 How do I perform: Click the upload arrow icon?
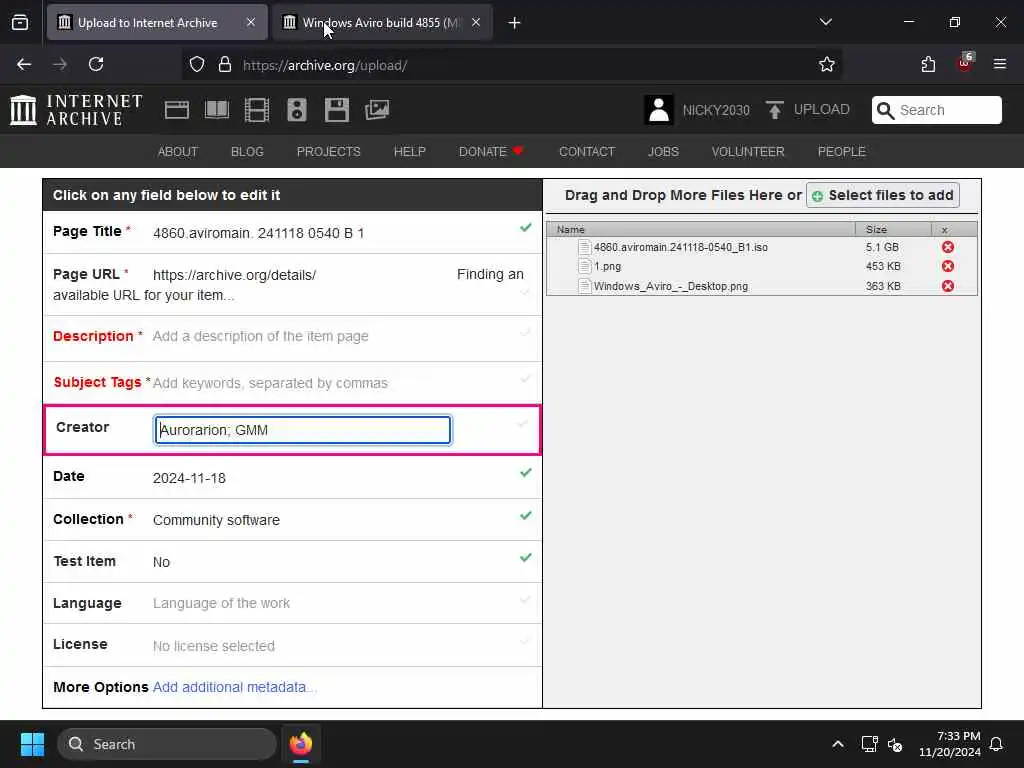click(x=775, y=110)
